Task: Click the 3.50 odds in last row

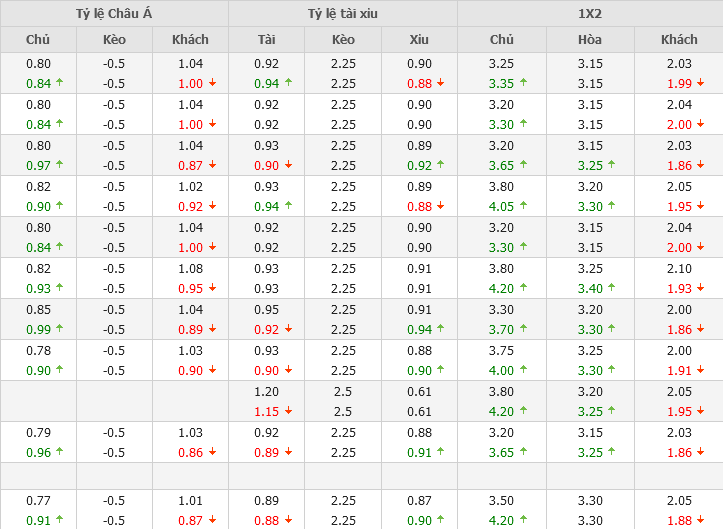Action: 501,501
